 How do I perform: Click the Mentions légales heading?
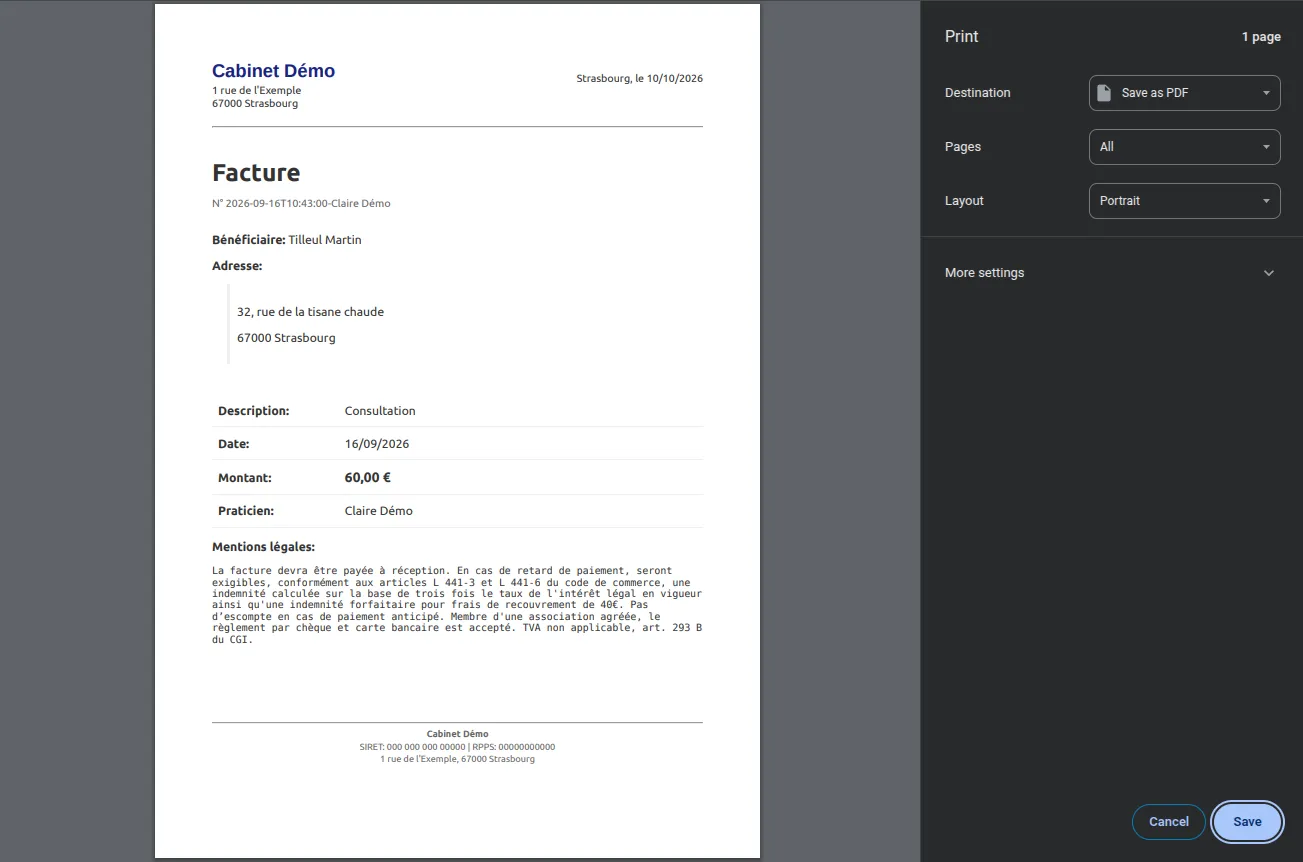click(x=263, y=547)
